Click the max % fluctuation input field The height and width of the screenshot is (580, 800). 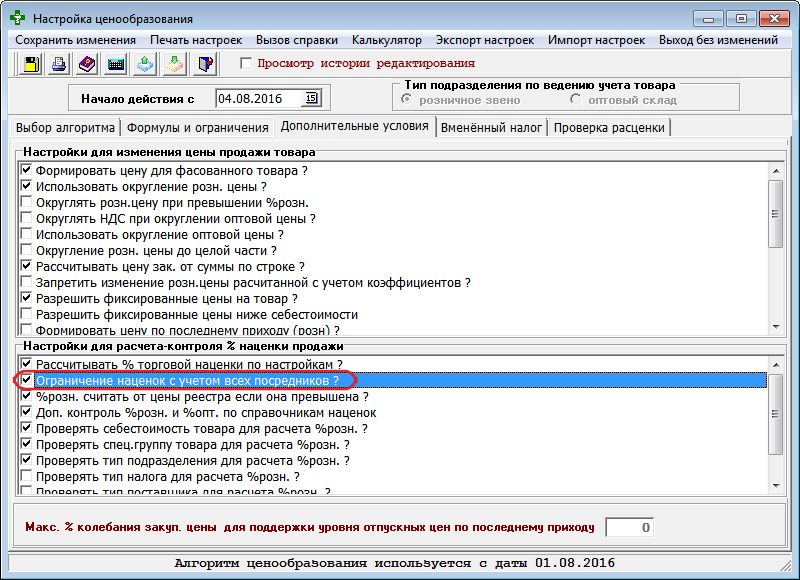(x=631, y=527)
